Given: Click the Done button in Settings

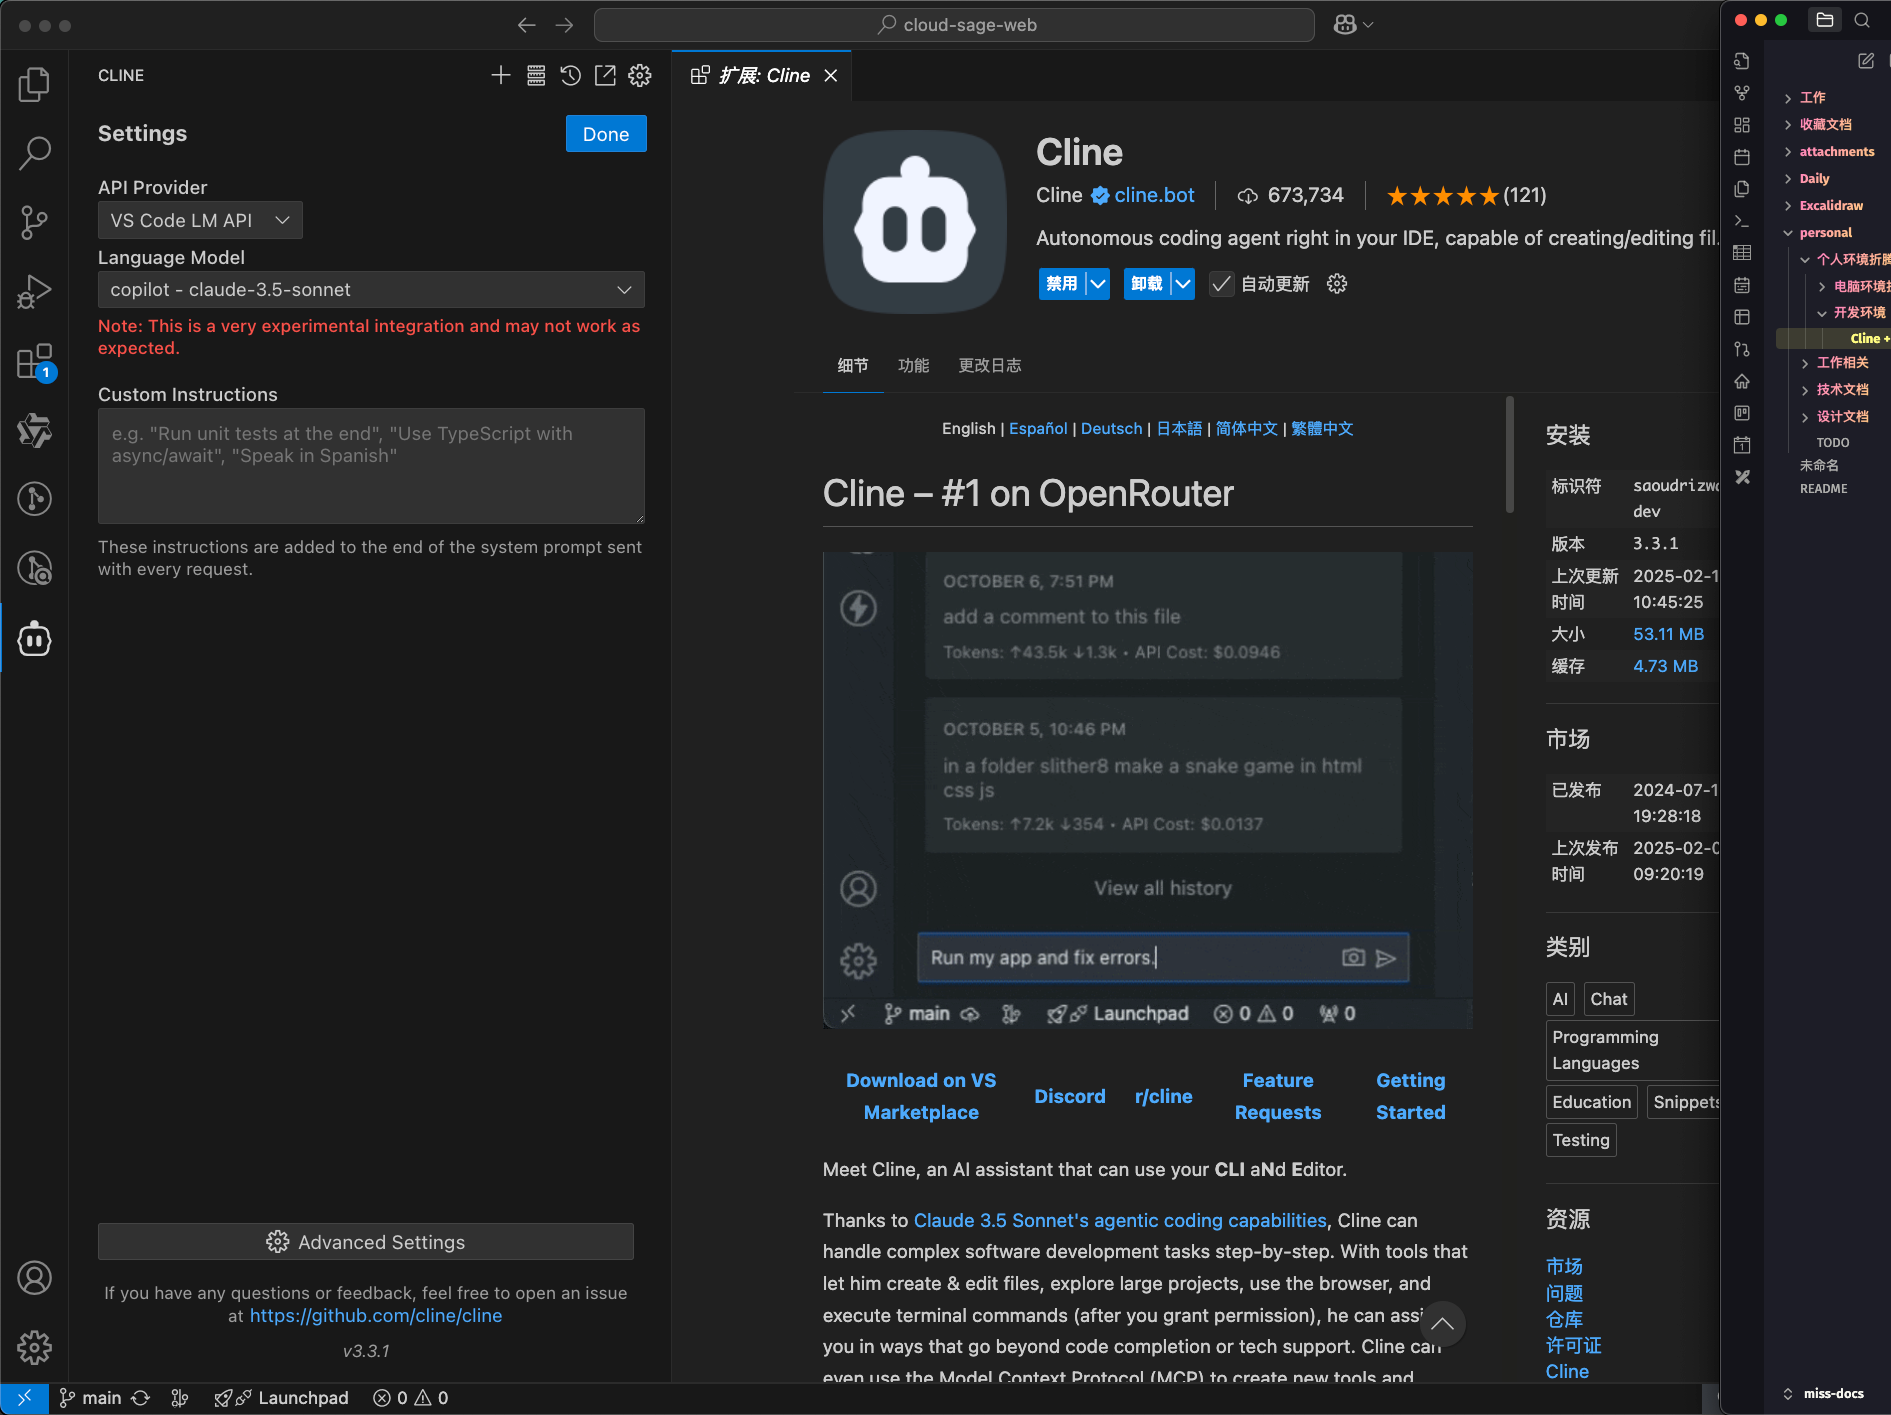Looking at the screenshot, I should click(x=606, y=134).
